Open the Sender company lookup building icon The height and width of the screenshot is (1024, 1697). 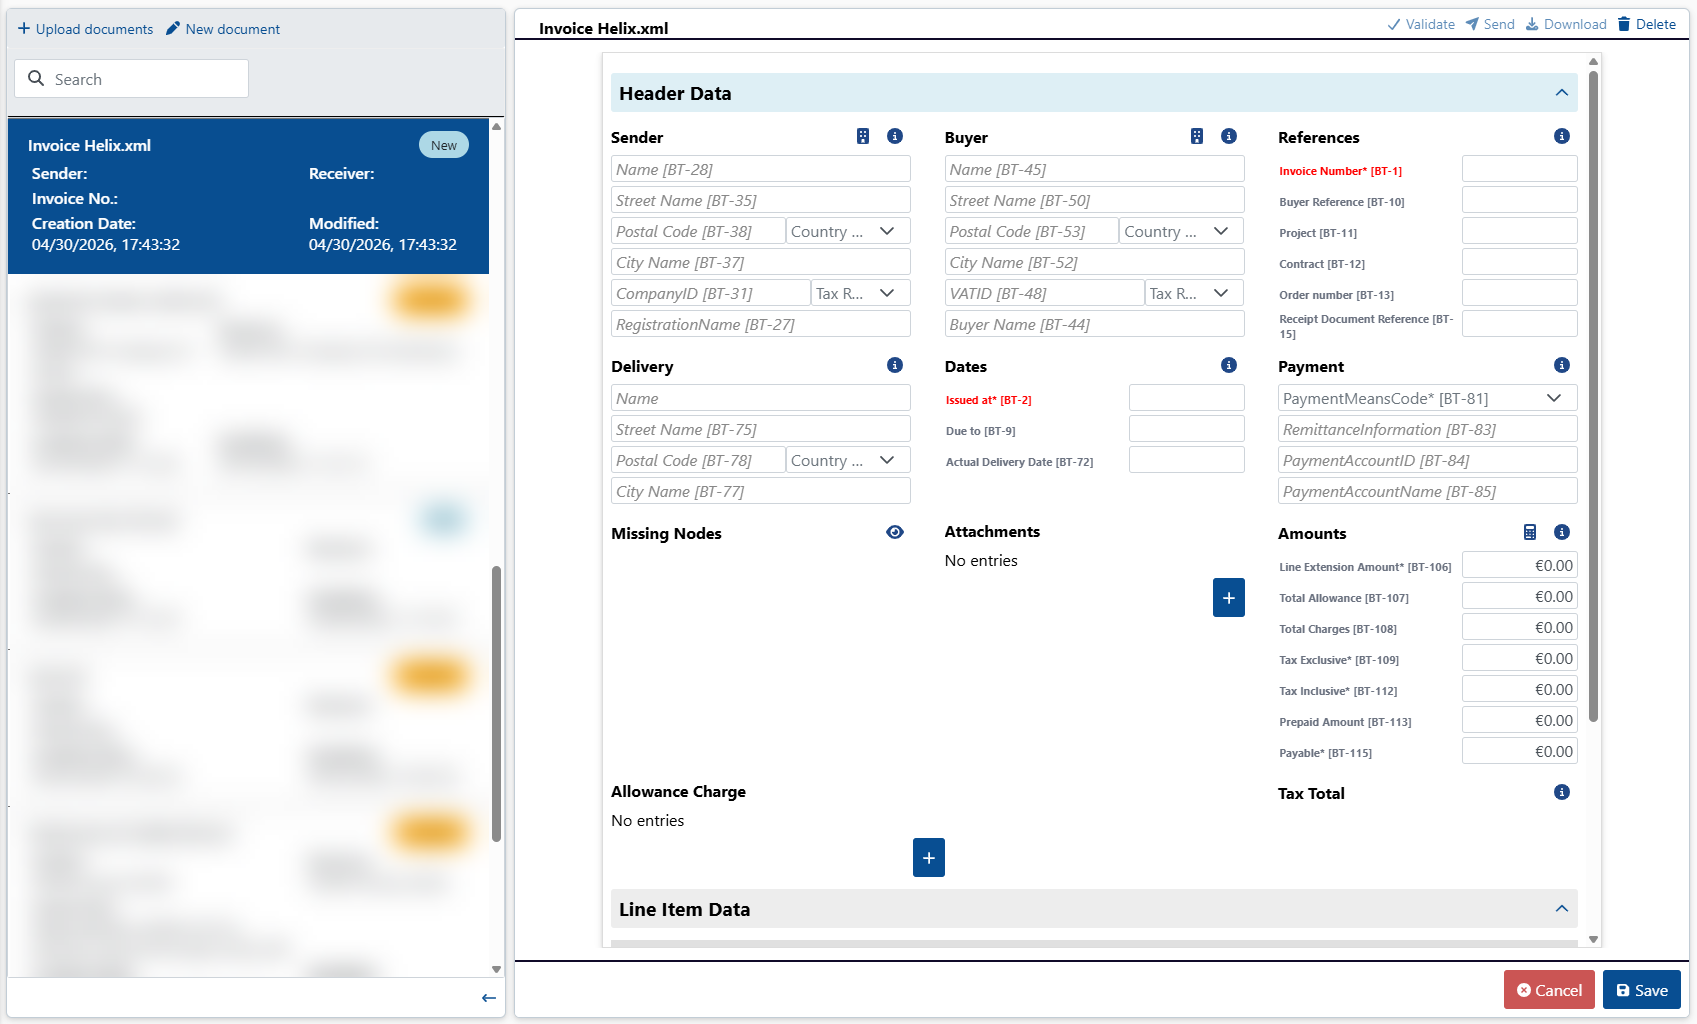(863, 136)
